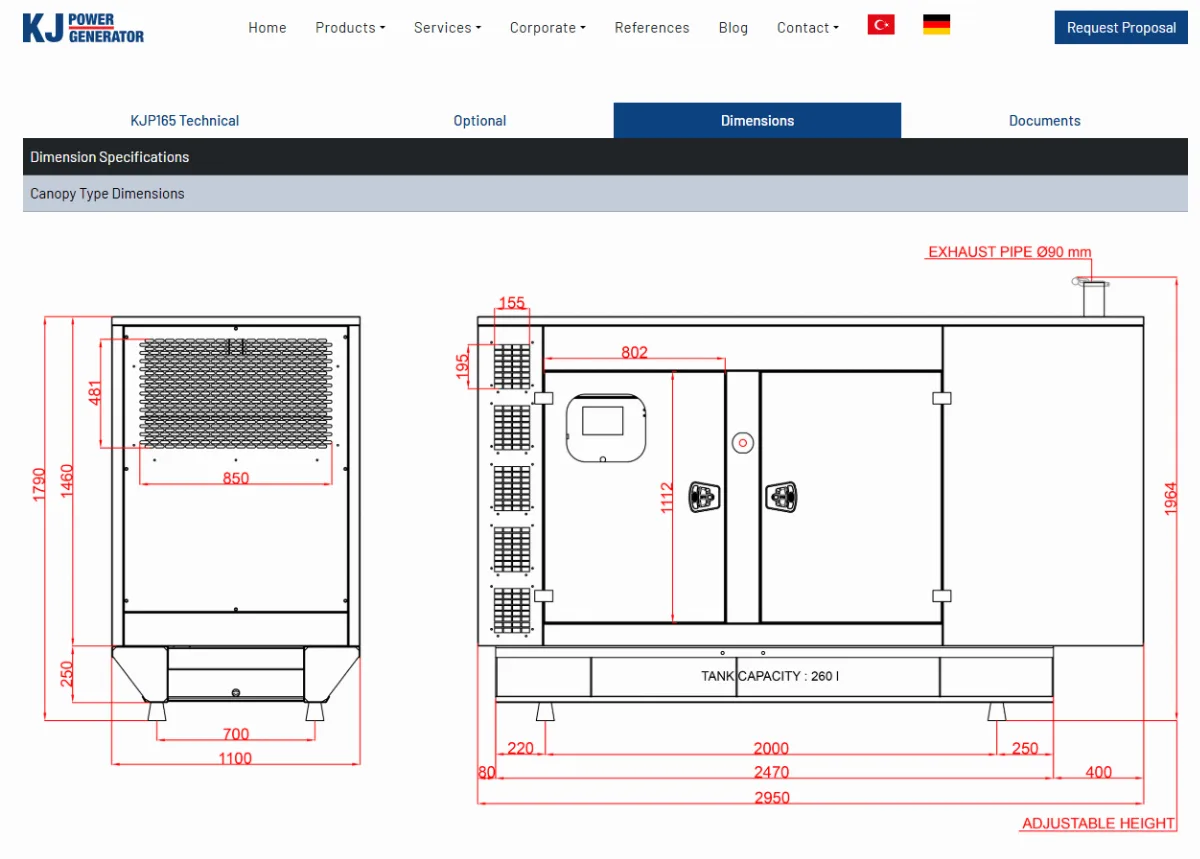Open the Documents tab
This screenshot has width=1200, height=859.
point(1044,120)
